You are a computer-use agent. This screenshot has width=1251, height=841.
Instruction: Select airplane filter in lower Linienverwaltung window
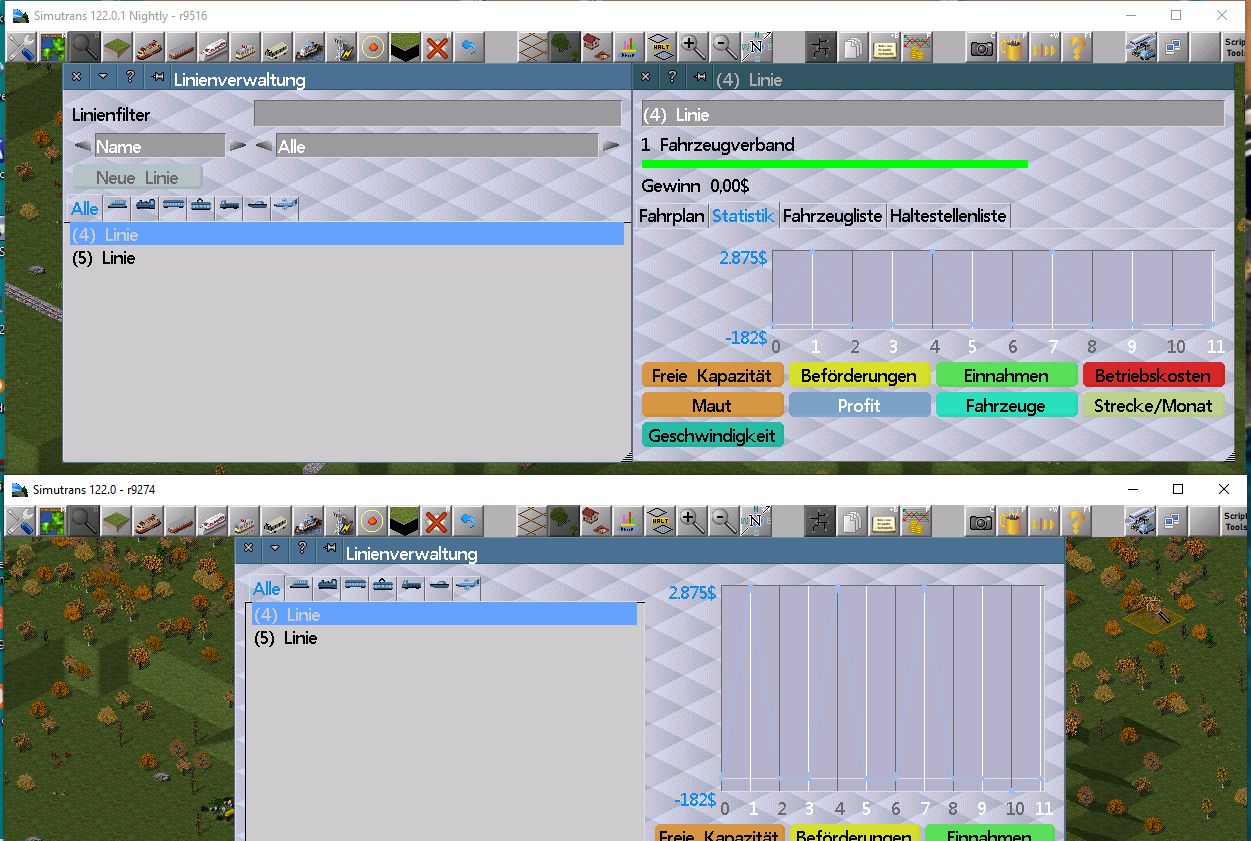(467, 587)
